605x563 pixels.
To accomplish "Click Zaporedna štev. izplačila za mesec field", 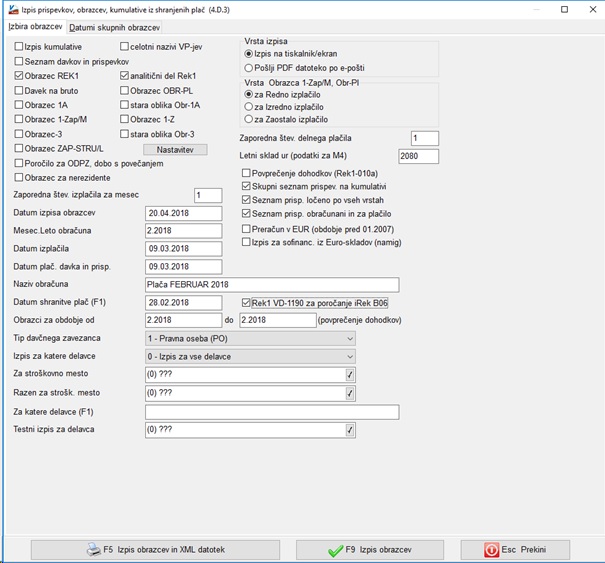I will click(208, 195).
